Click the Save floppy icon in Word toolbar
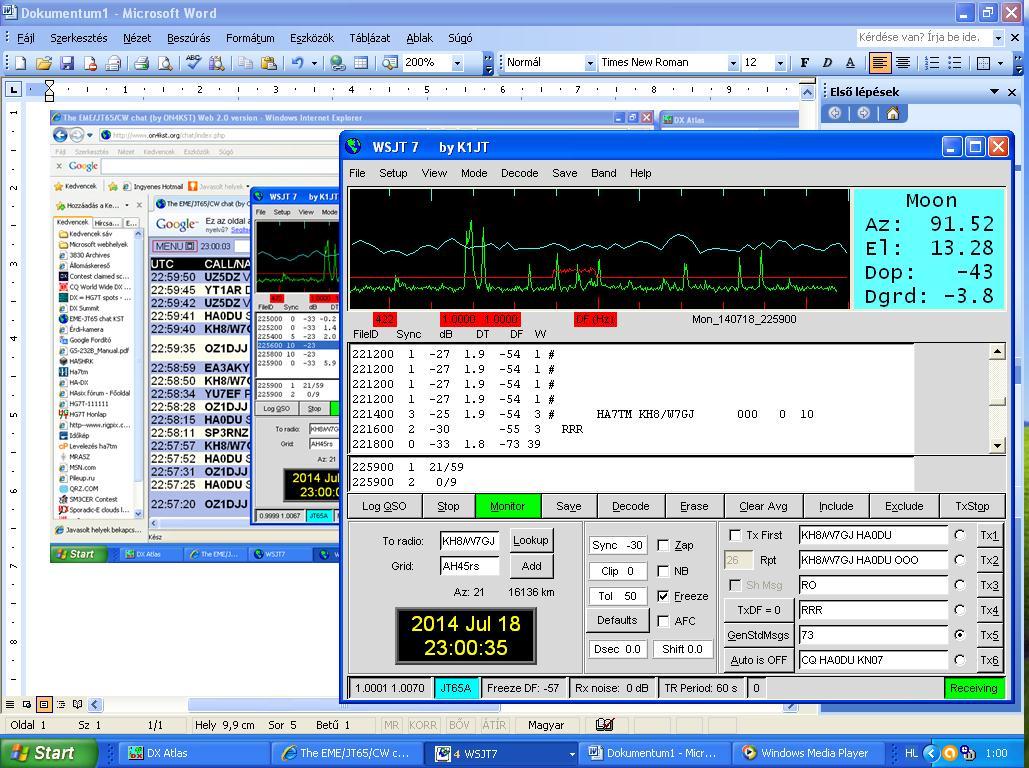 click(x=67, y=63)
